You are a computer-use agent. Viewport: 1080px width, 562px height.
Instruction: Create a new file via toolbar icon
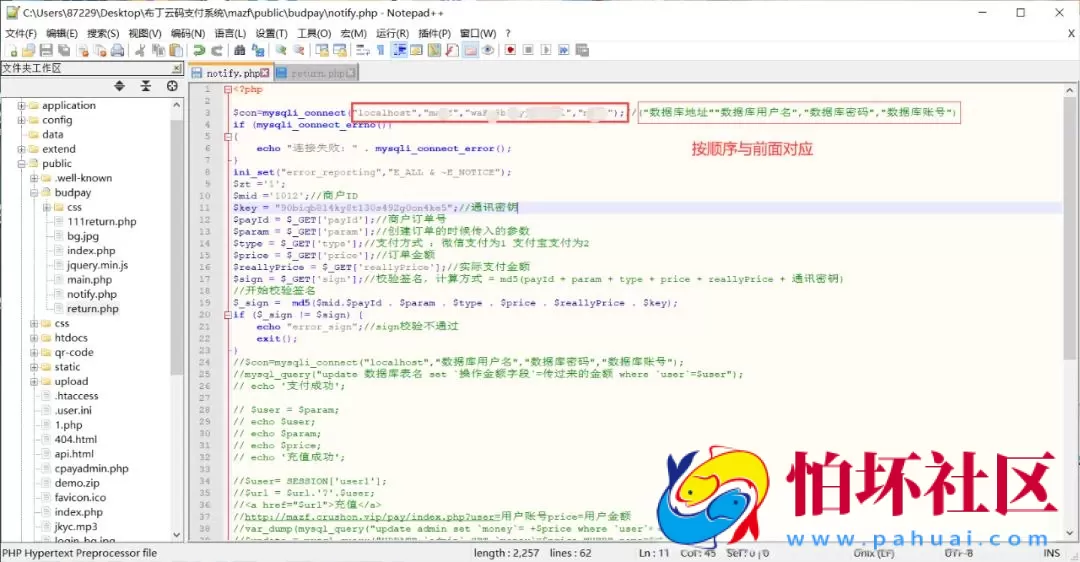click(x=11, y=50)
